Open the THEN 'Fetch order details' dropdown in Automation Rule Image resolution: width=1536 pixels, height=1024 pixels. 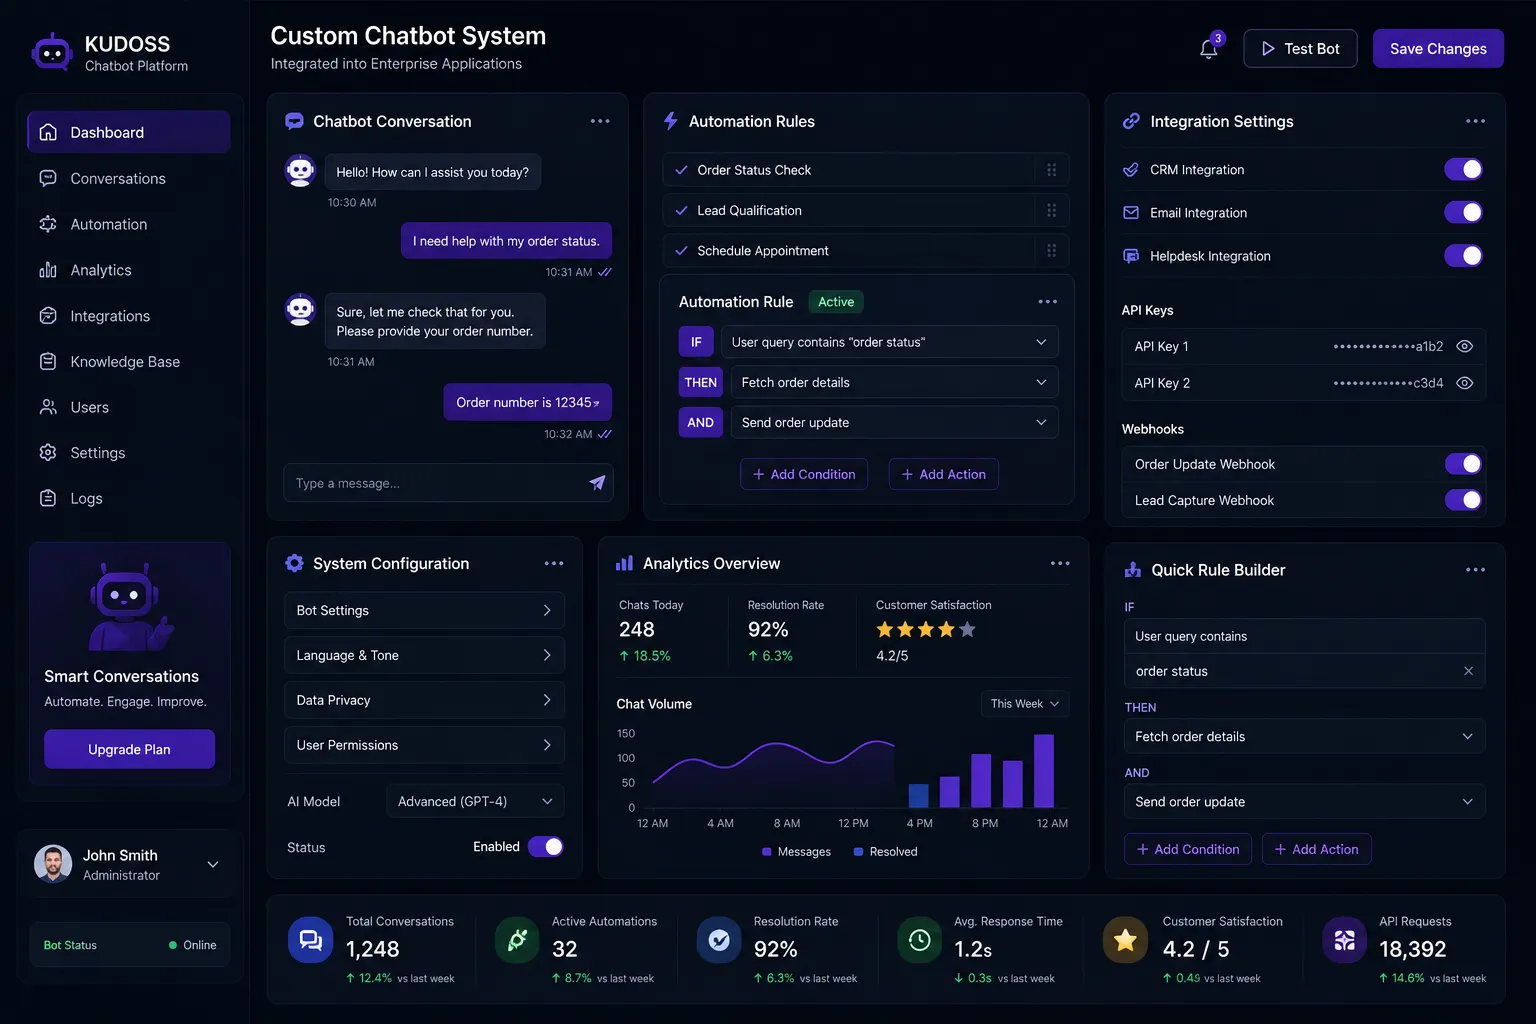point(894,382)
